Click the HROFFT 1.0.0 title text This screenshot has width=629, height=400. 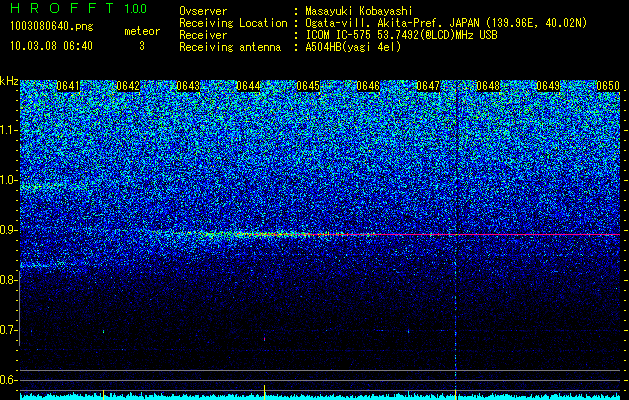79,8
